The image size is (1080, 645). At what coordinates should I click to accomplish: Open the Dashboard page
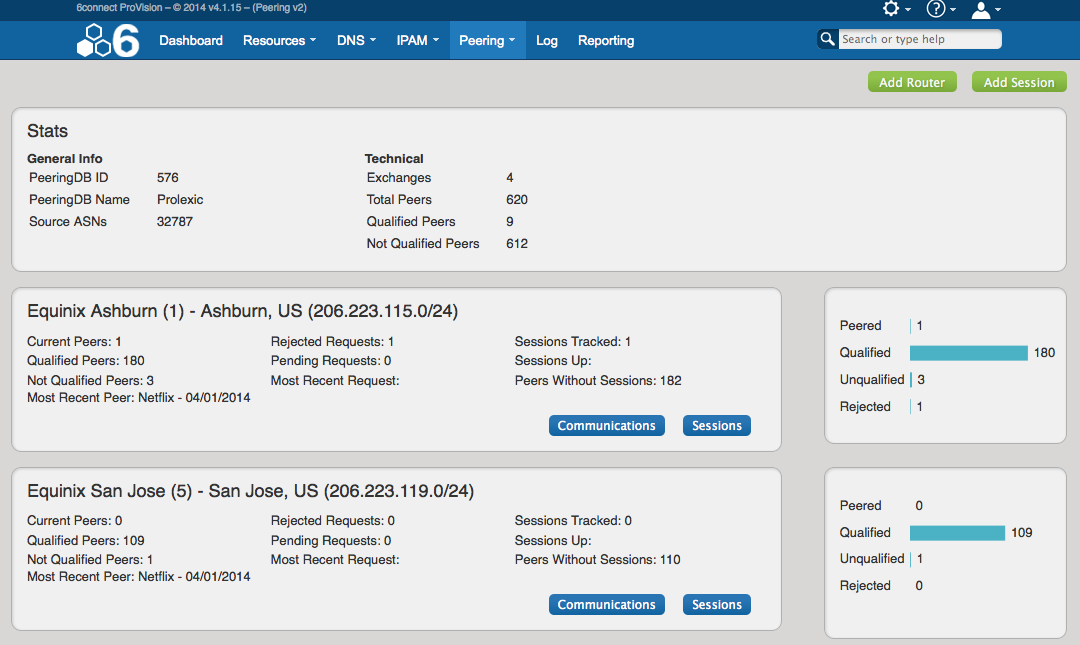(x=191, y=41)
